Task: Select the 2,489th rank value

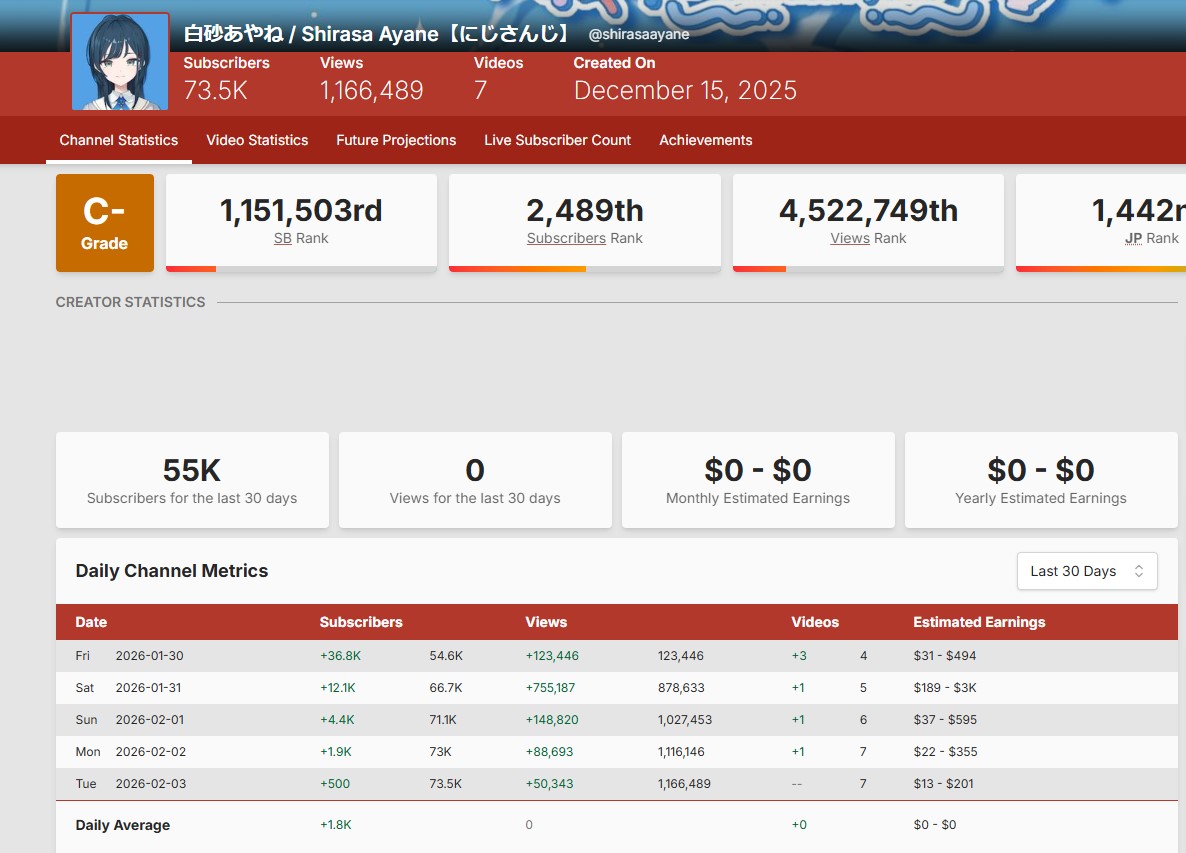Action: pyautogui.click(x=585, y=210)
